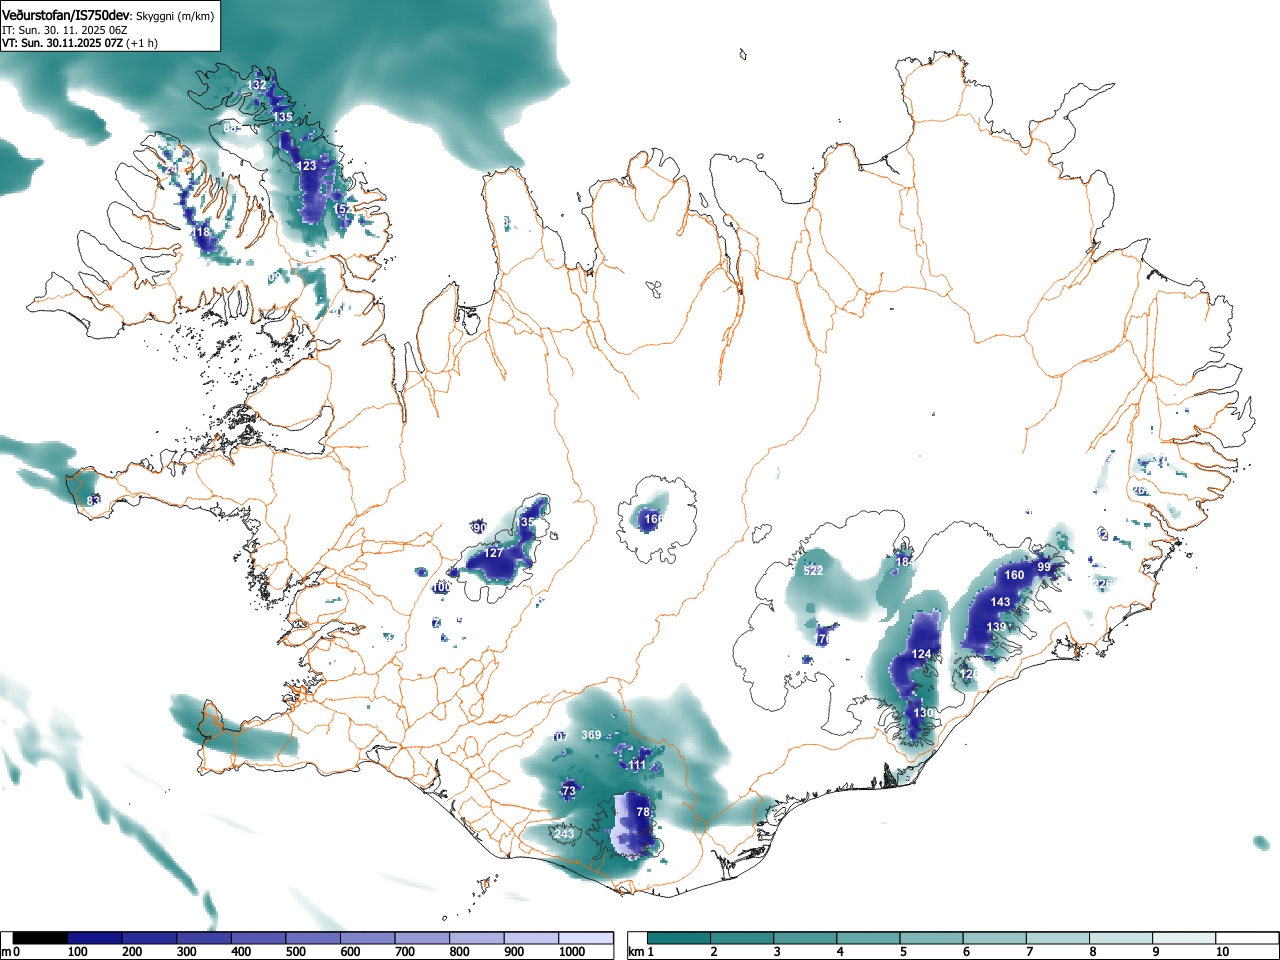Click the visibility value '522' on the map
Viewport: 1280px width, 960px height.
(813, 571)
